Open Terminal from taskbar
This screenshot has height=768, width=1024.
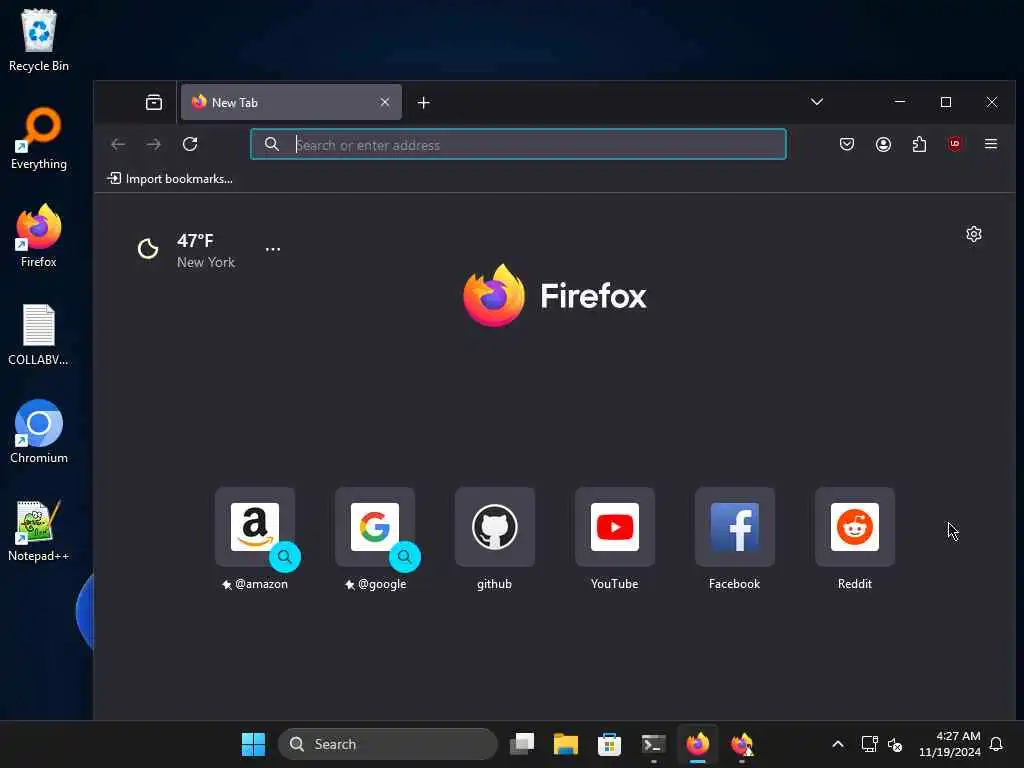653,744
